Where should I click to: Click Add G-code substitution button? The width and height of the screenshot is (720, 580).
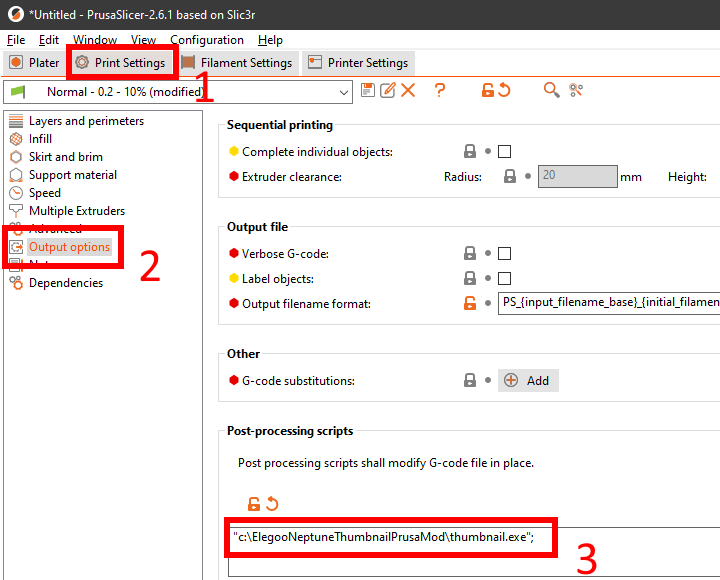528,380
